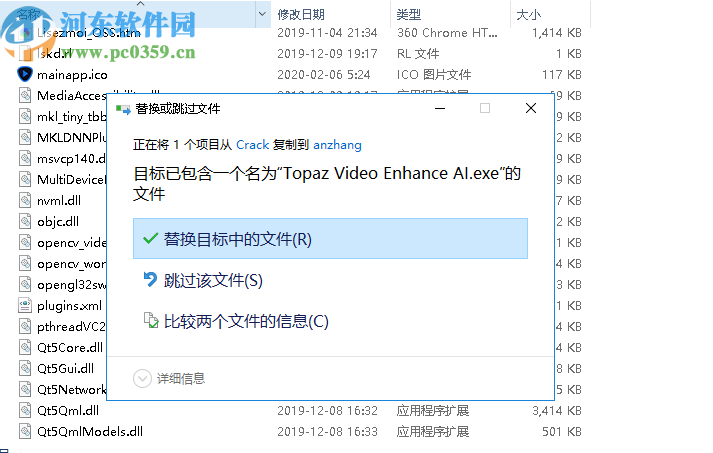713x453 pixels.
Task: Select MediaAccess dll file icon
Action: click(25, 95)
